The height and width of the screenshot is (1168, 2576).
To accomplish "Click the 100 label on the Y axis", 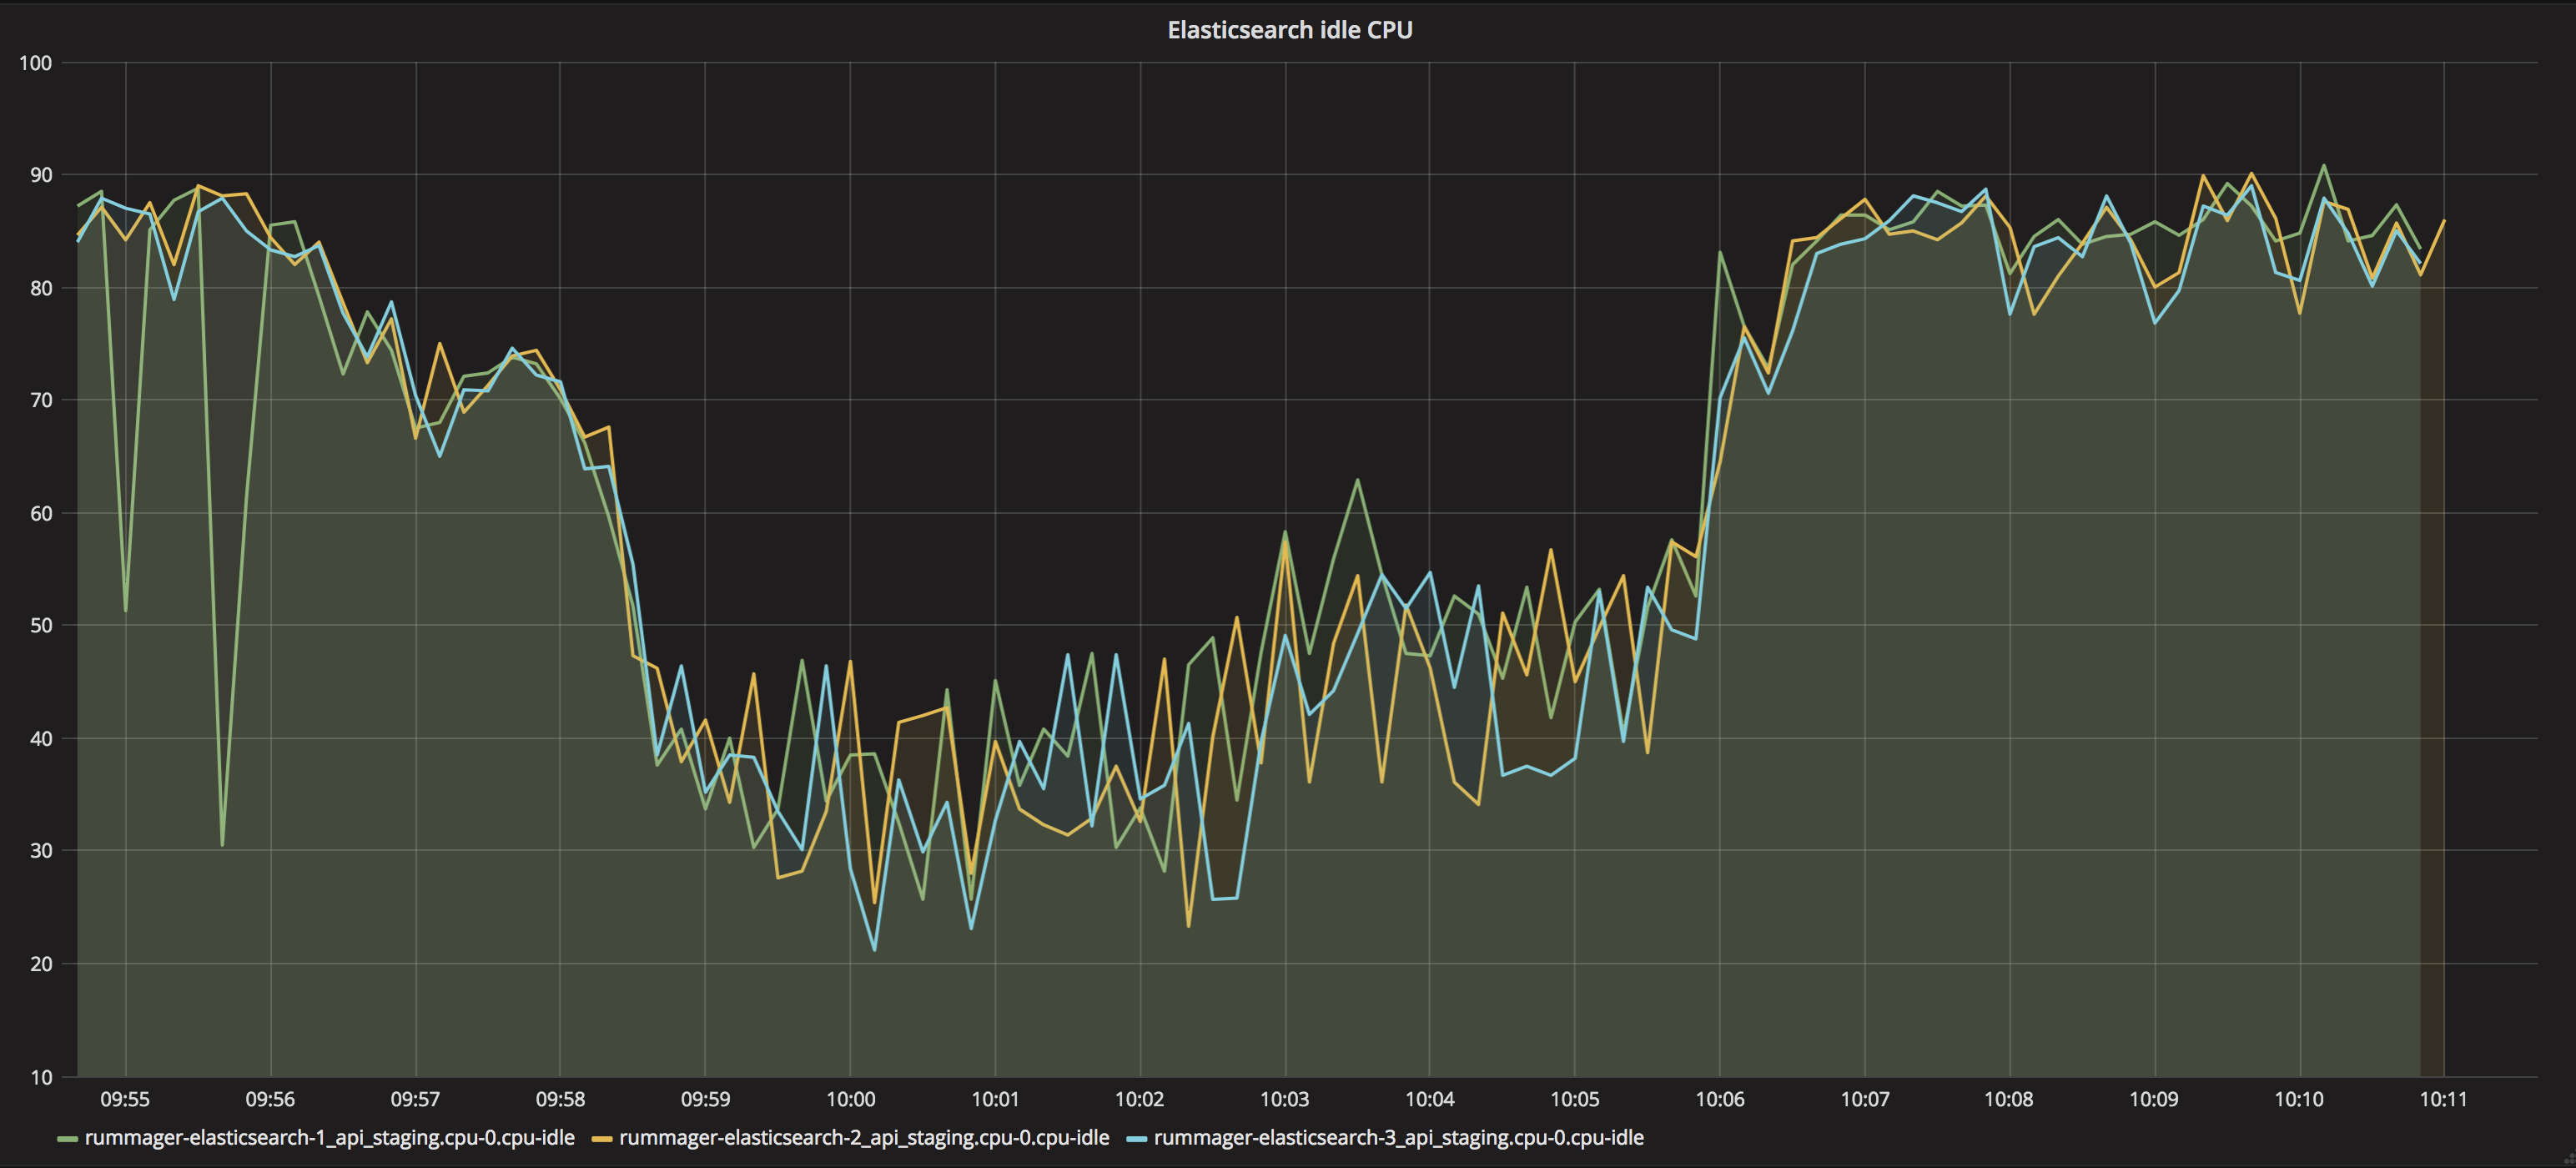I will click(36, 63).
